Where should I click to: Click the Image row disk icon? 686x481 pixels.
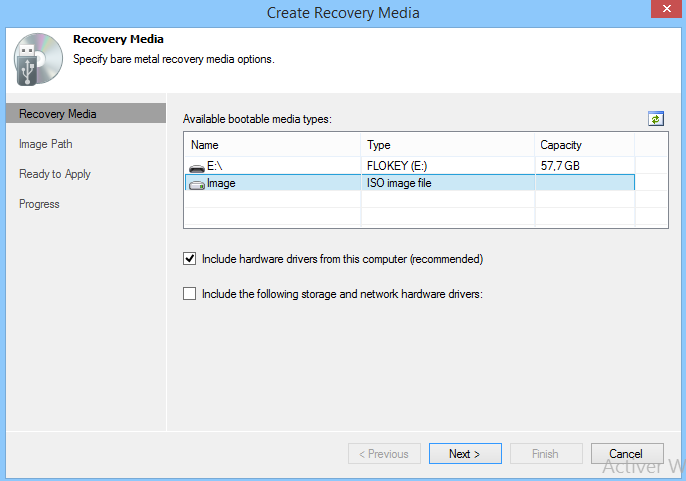click(x=197, y=185)
